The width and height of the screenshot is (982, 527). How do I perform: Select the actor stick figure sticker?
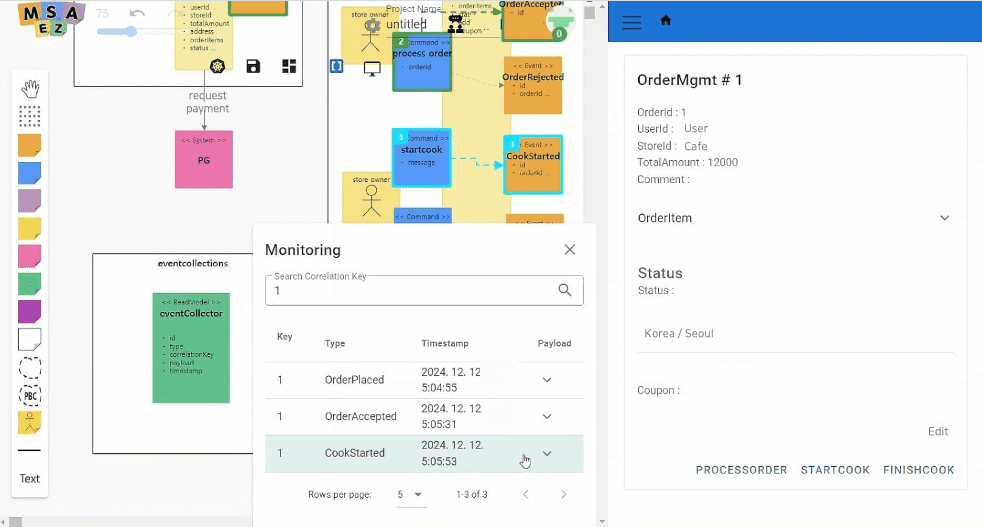(30, 422)
